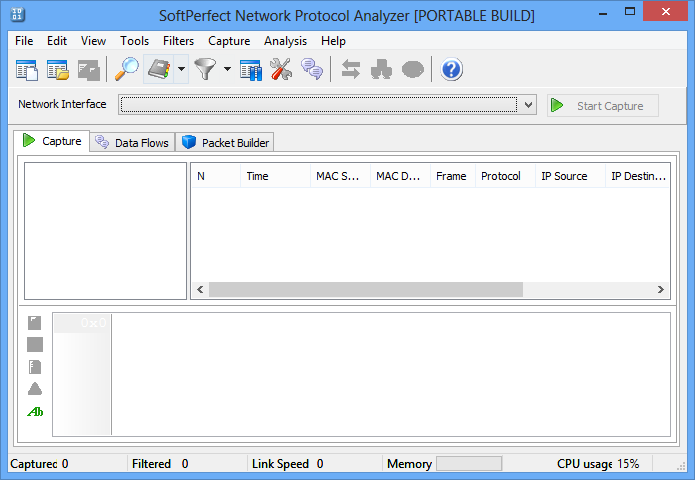Click the 0x0 hex offset cell
Image resolution: width=695 pixels, height=480 pixels.
(82, 323)
